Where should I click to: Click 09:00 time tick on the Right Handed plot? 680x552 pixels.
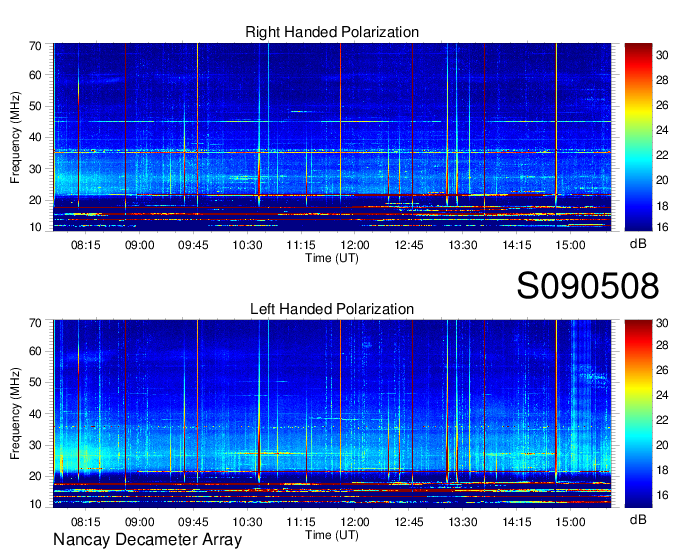[140, 245]
